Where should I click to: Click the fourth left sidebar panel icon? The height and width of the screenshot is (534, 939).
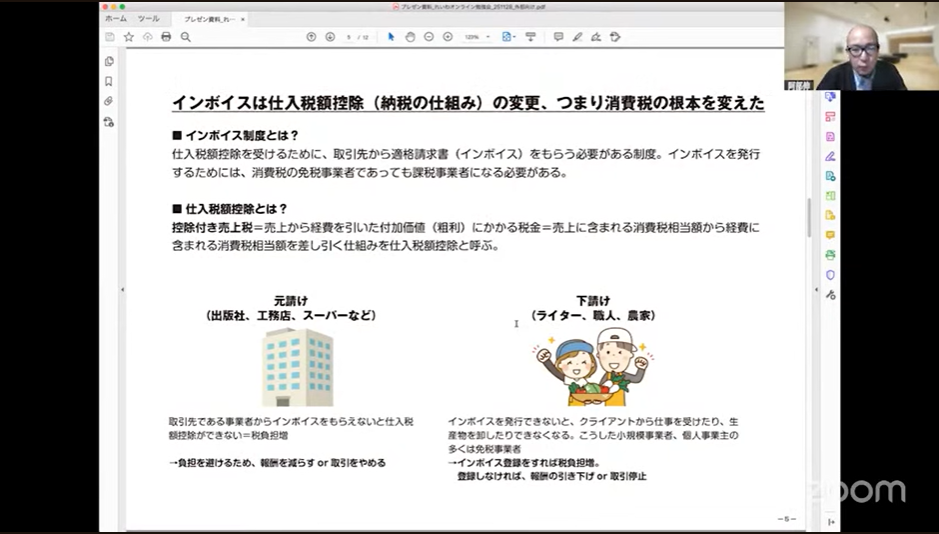[x=109, y=122]
